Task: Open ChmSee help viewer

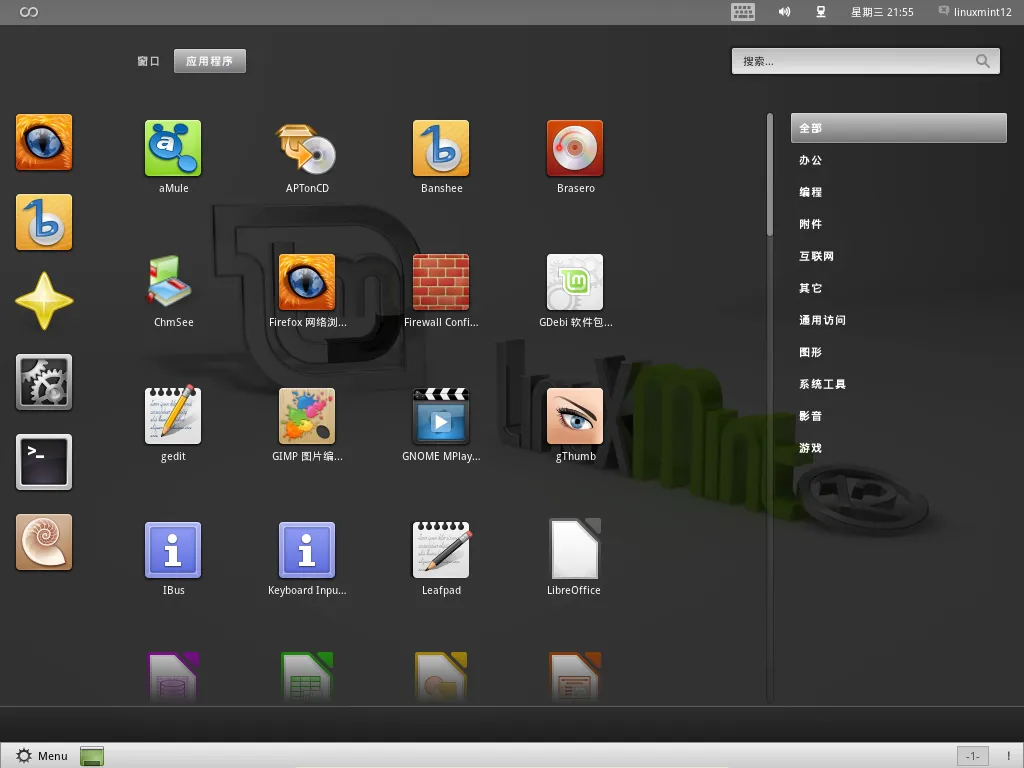Action: coord(173,283)
